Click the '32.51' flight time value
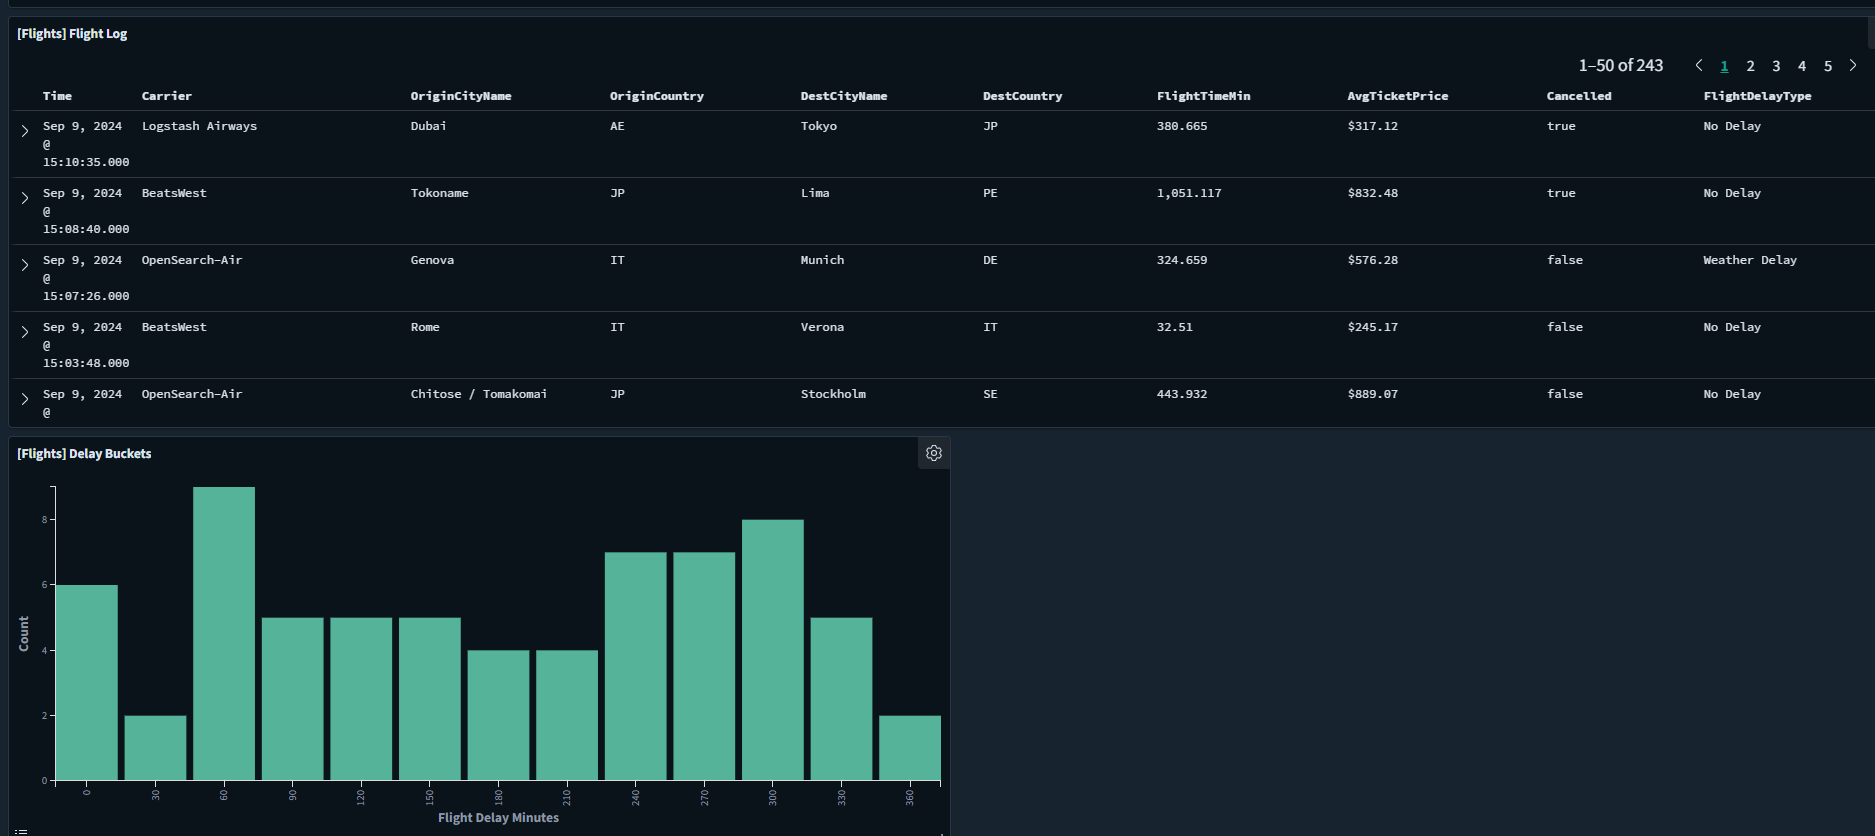 tap(1174, 327)
